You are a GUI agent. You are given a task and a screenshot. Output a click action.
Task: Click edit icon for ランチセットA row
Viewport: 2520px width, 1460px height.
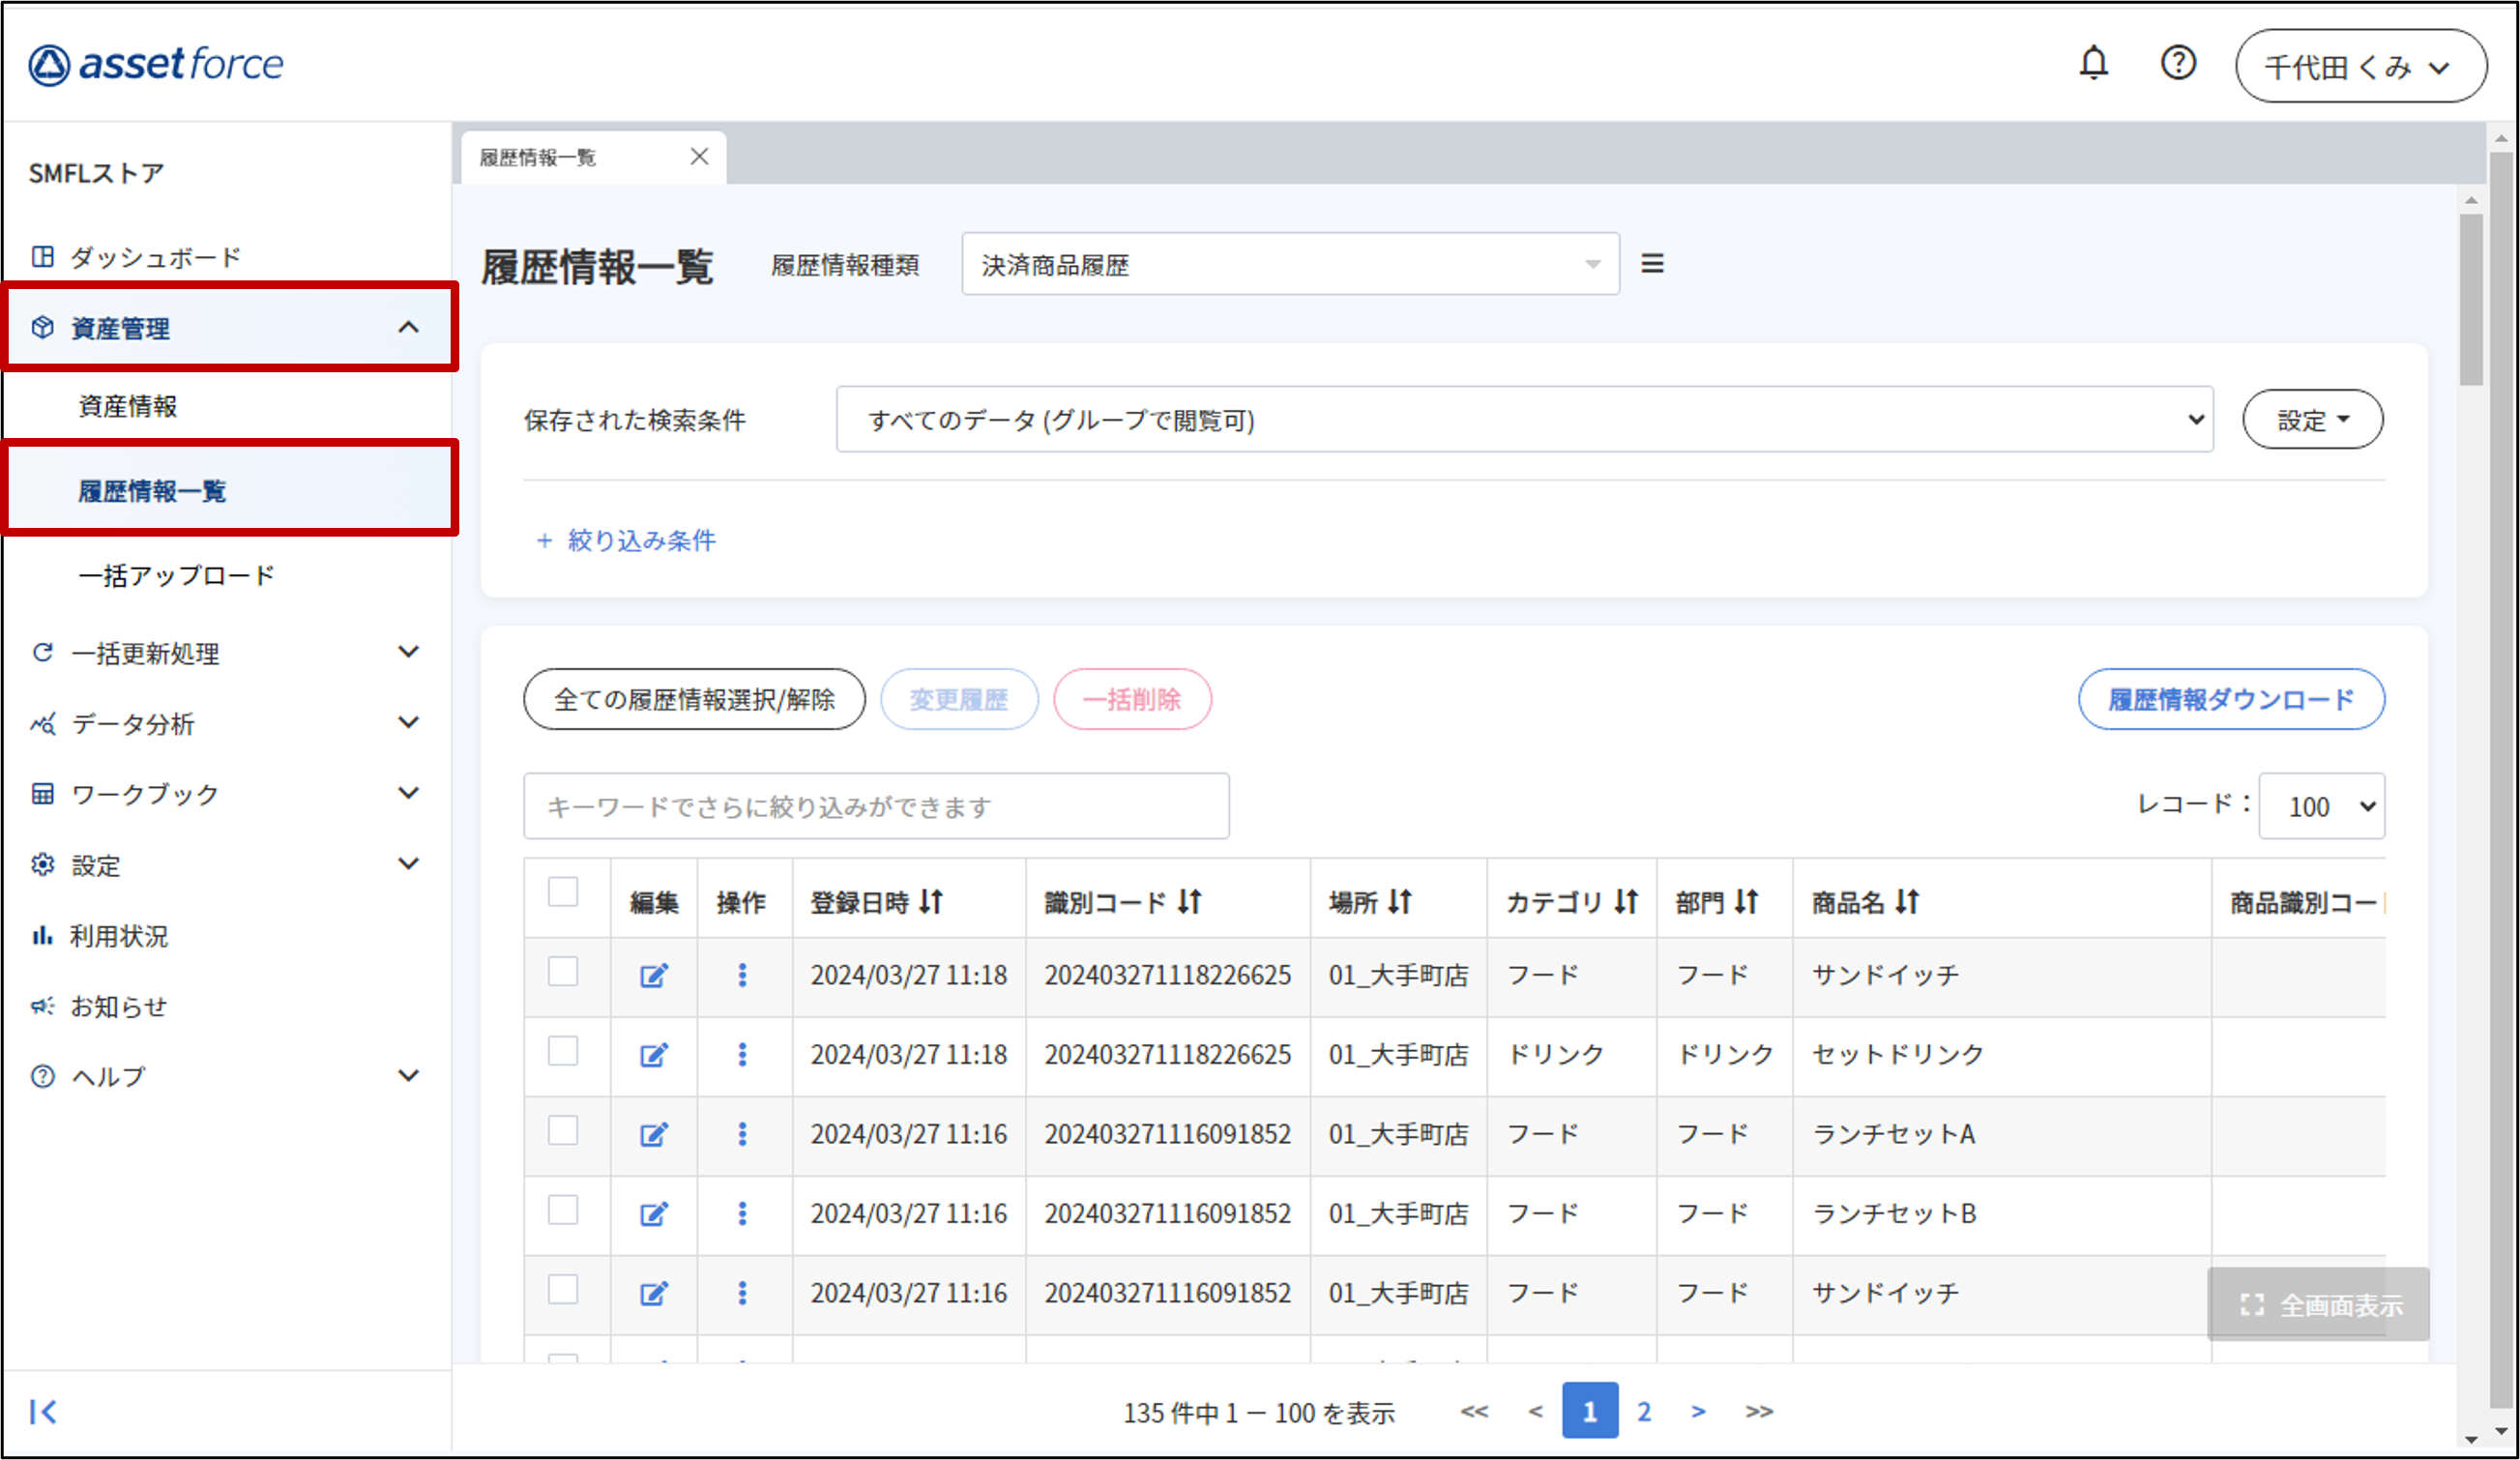click(x=653, y=1134)
